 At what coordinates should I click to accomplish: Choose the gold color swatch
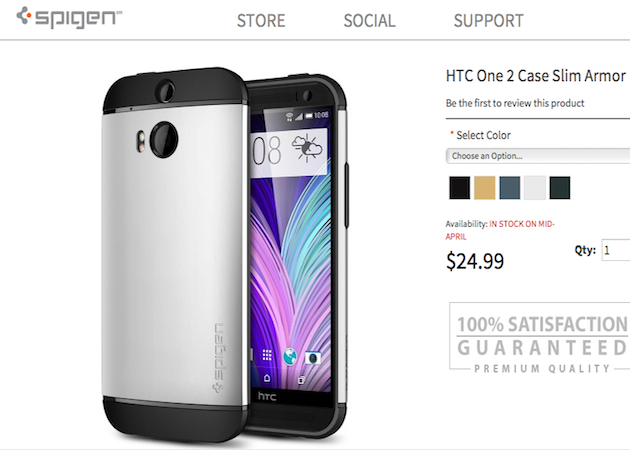point(485,188)
